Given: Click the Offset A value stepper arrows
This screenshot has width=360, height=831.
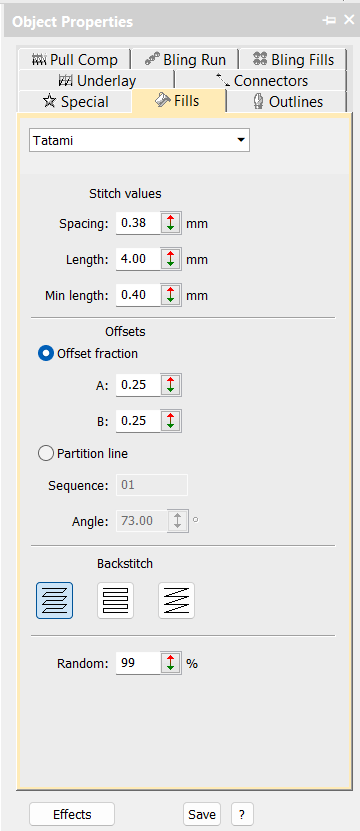Looking at the screenshot, I should (x=170, y=385).
